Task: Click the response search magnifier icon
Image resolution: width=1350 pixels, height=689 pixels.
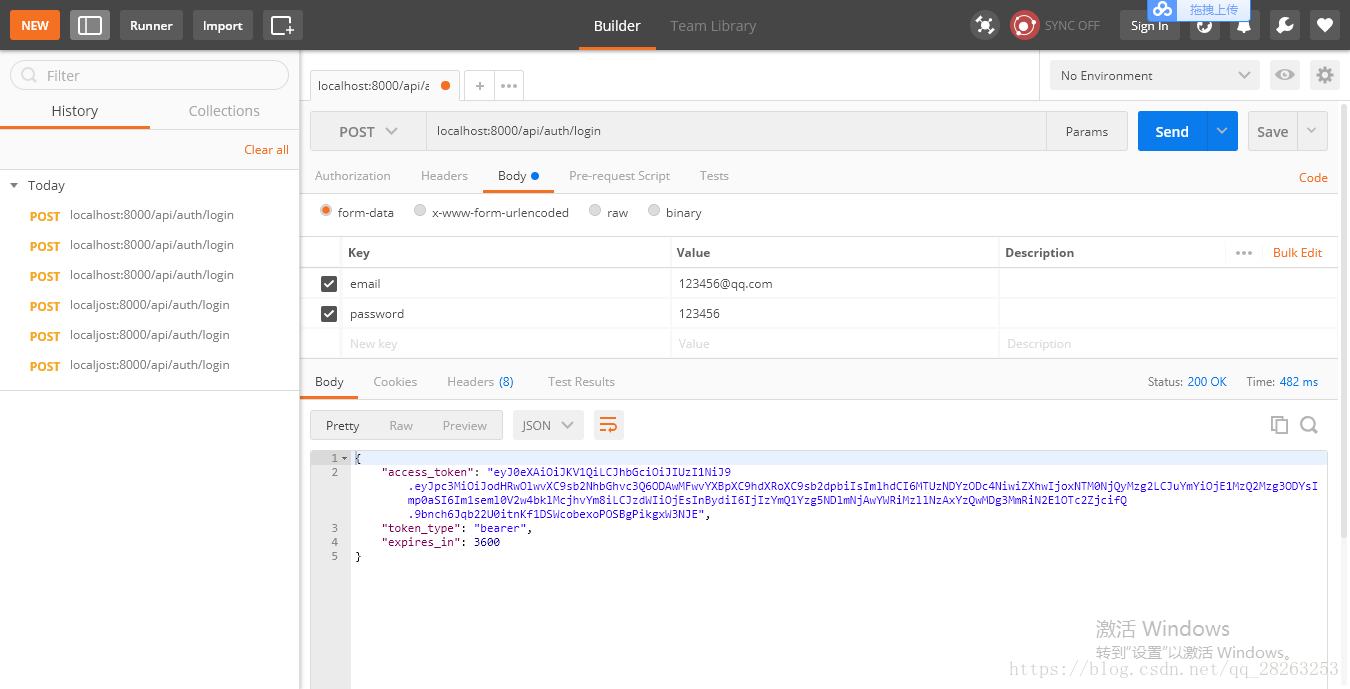Action: click(1308, 425)
